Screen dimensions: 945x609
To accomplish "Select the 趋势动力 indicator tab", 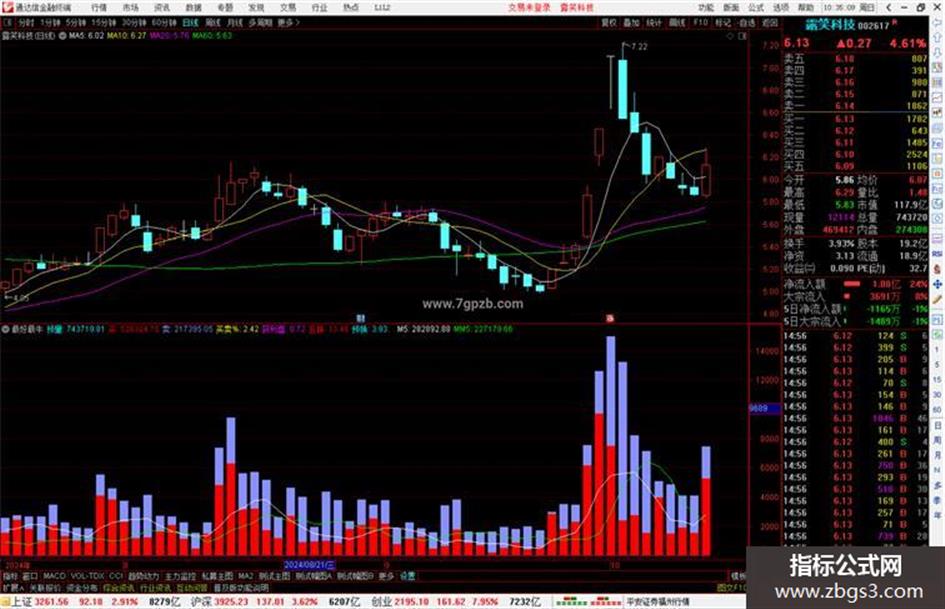I will click(x=144, y=576).
